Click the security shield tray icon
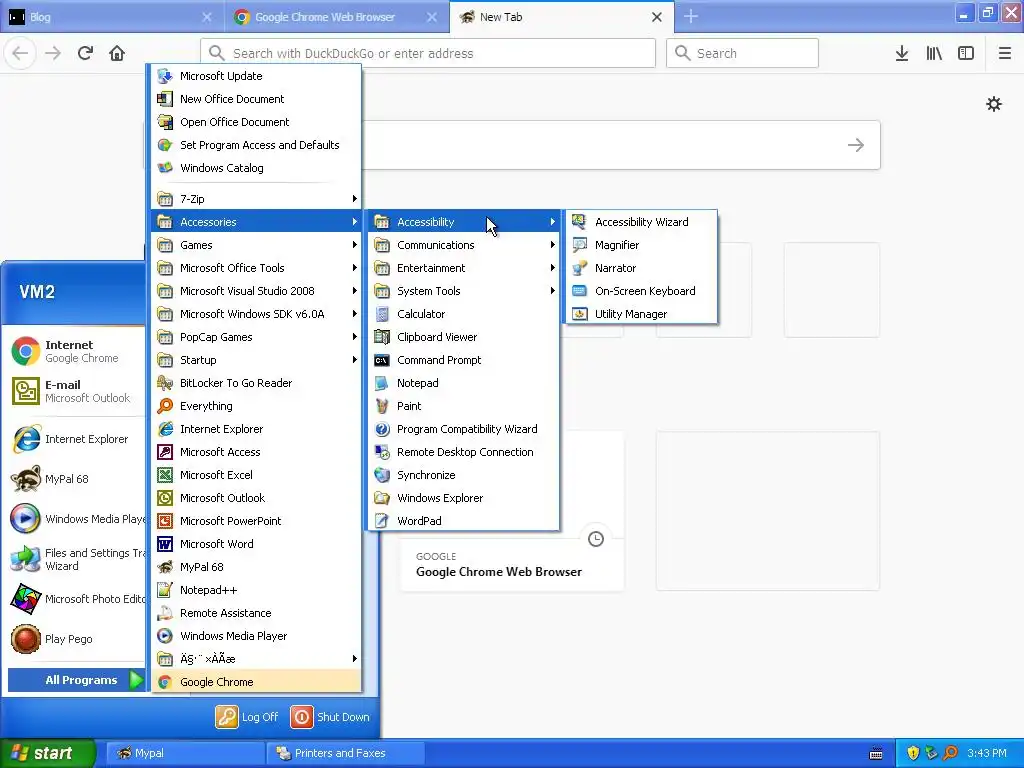Screen dimensions: 1024x768 pyautogui.click(x=913, y=753)
